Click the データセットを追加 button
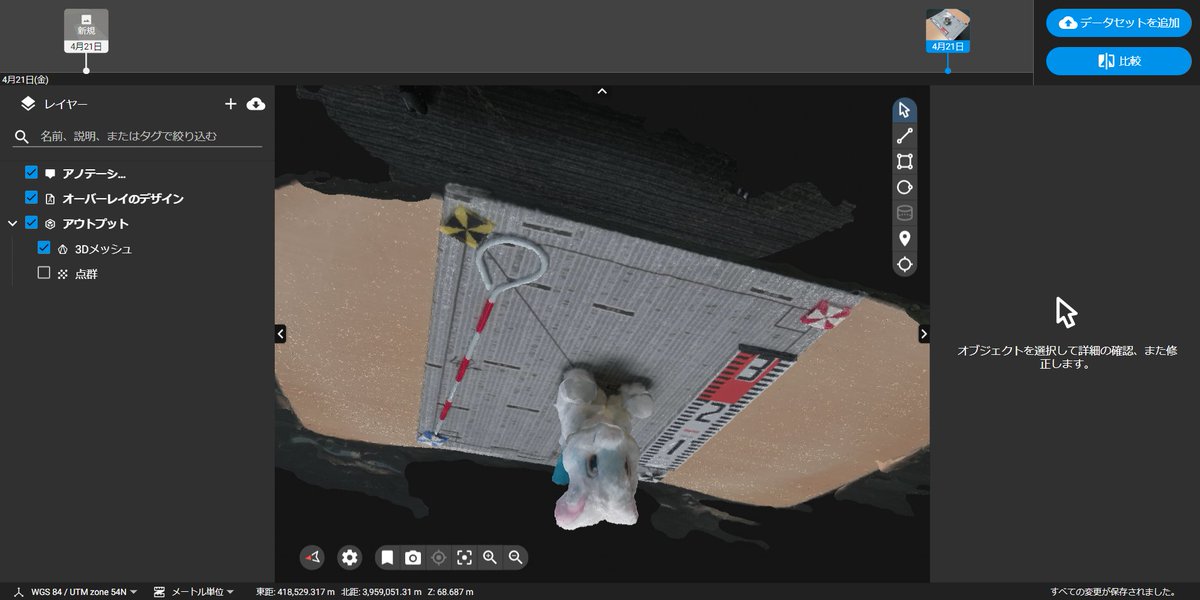The image size is (1200, 600). coord(1118,22)
